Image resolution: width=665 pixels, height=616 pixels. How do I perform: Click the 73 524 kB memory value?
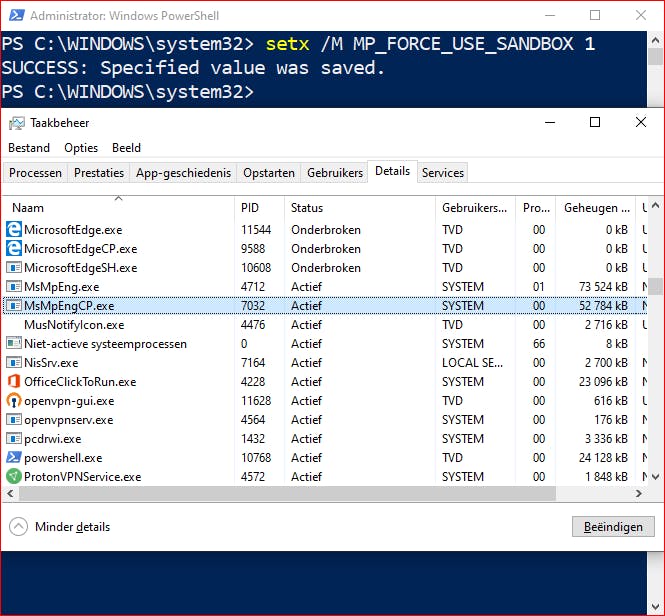coord(603,287)
